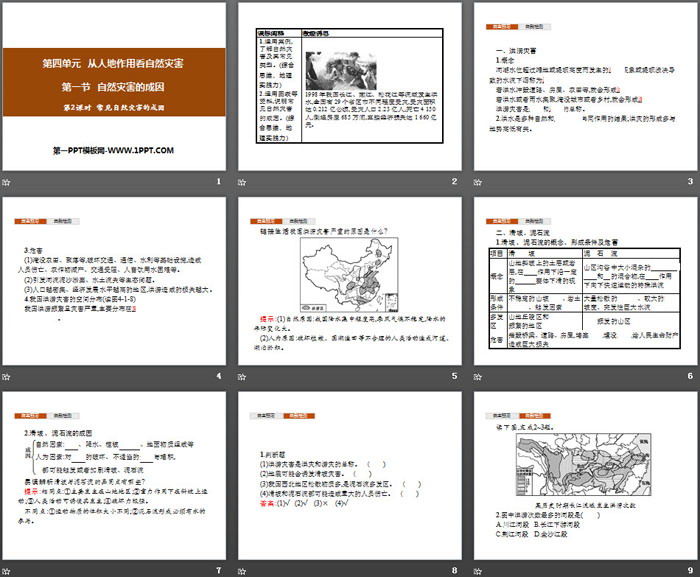700x577 pixels.
Task: Click animation star icon under slide 9
Action: (478, 571)
